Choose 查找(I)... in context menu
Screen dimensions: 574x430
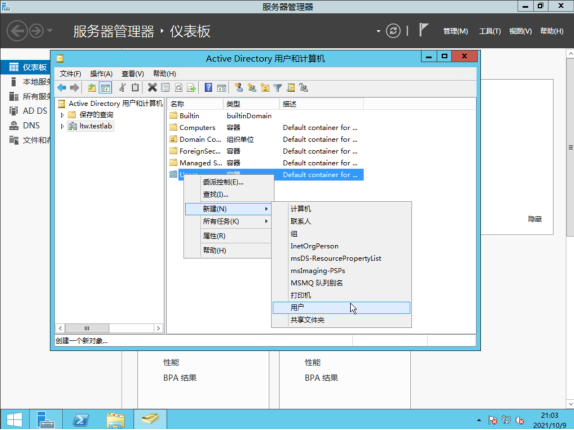228,194
